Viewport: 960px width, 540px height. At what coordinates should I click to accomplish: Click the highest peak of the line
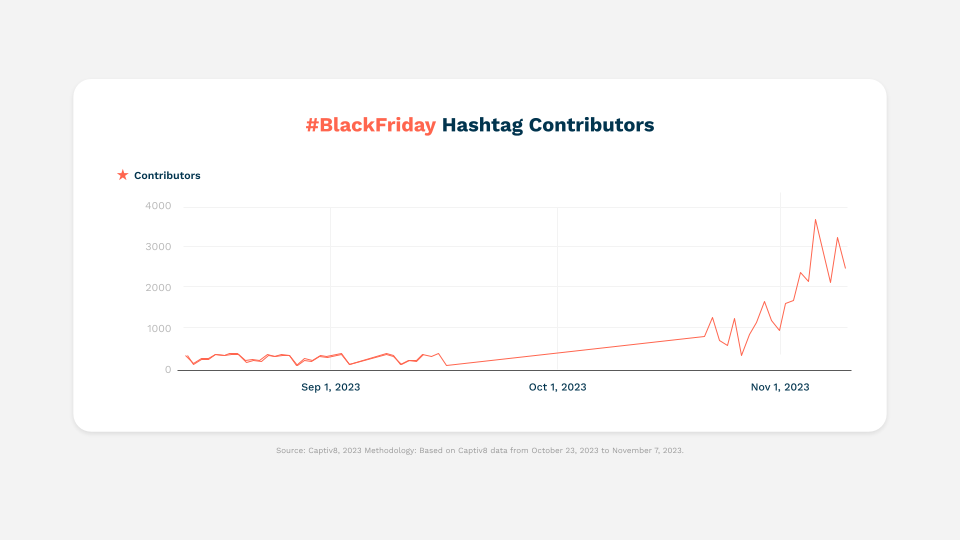tap(816, 220)
